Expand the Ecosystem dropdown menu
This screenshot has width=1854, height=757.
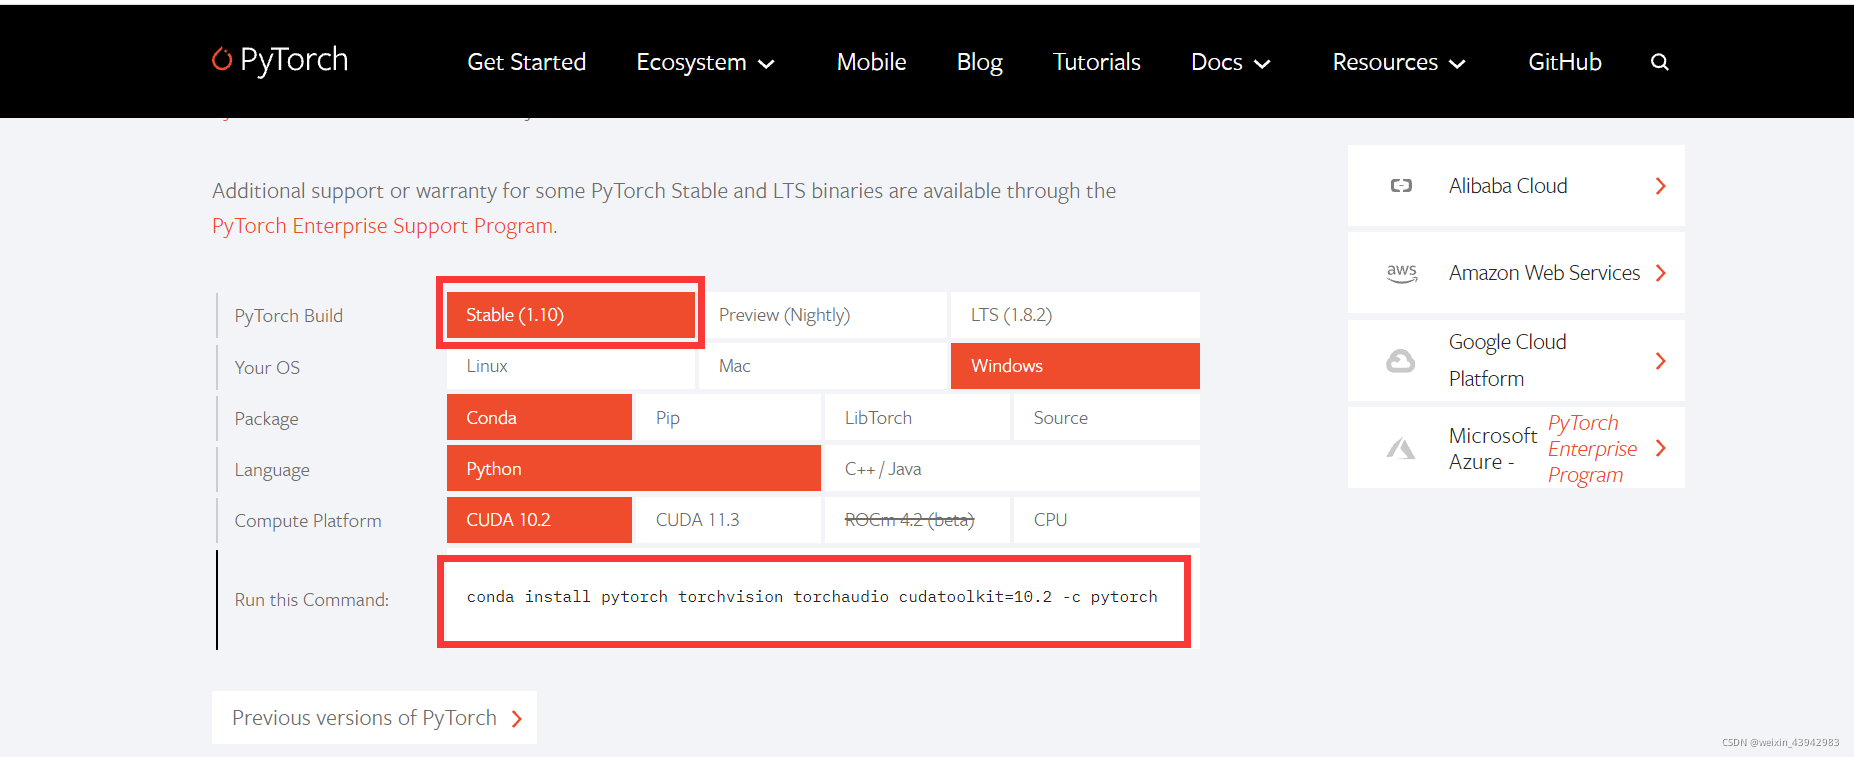[705, 62]
